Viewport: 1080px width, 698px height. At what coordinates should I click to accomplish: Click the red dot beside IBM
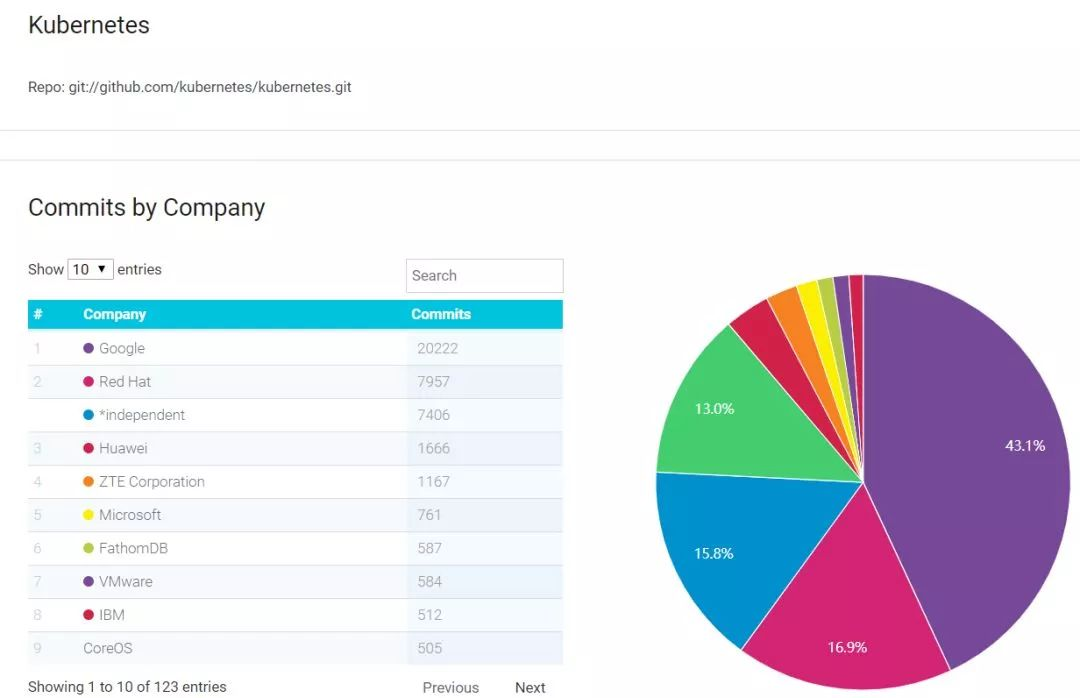[x=89, y=615]
